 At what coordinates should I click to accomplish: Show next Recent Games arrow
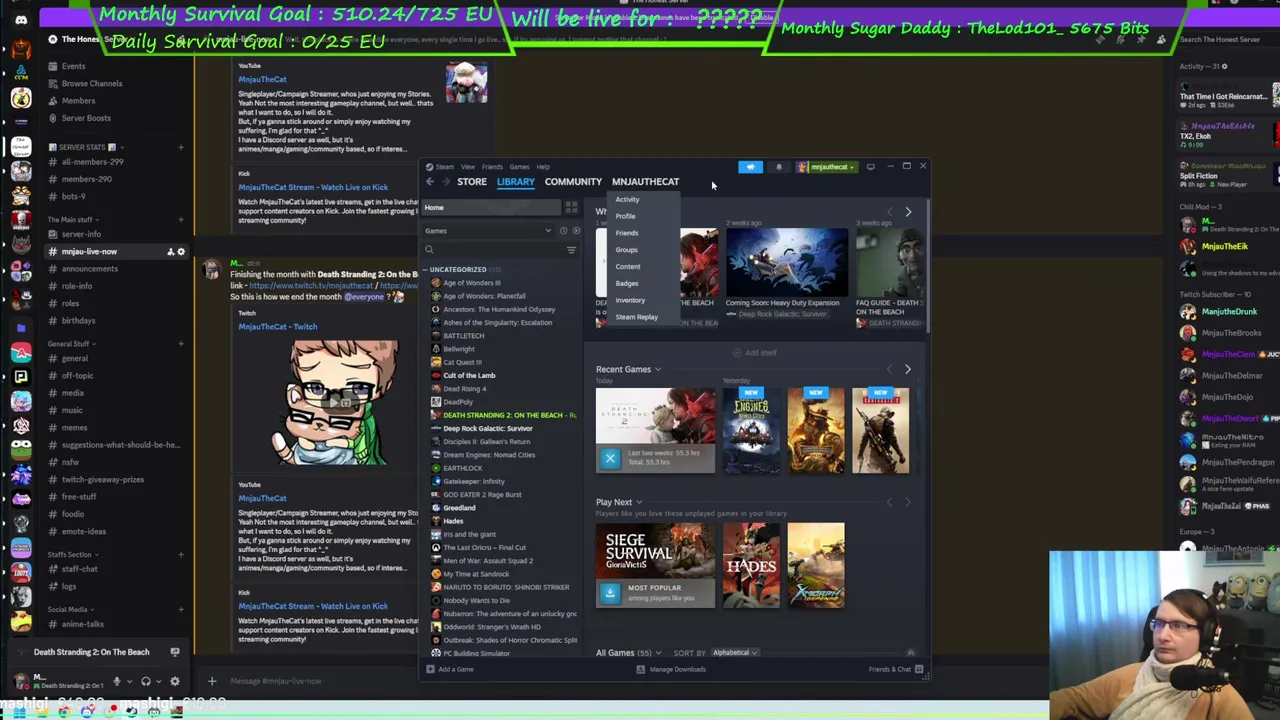click(x=907, y=369)
